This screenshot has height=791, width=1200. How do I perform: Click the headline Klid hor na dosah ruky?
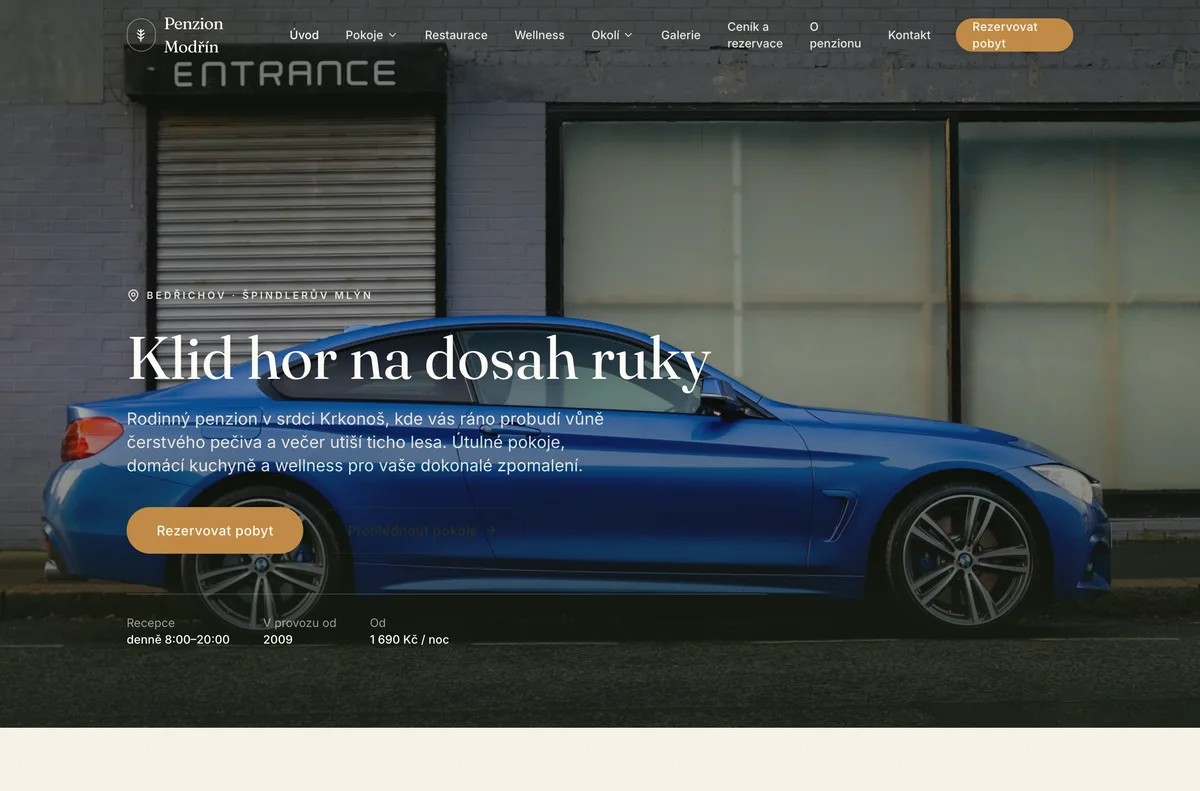[x=419, y=358]
